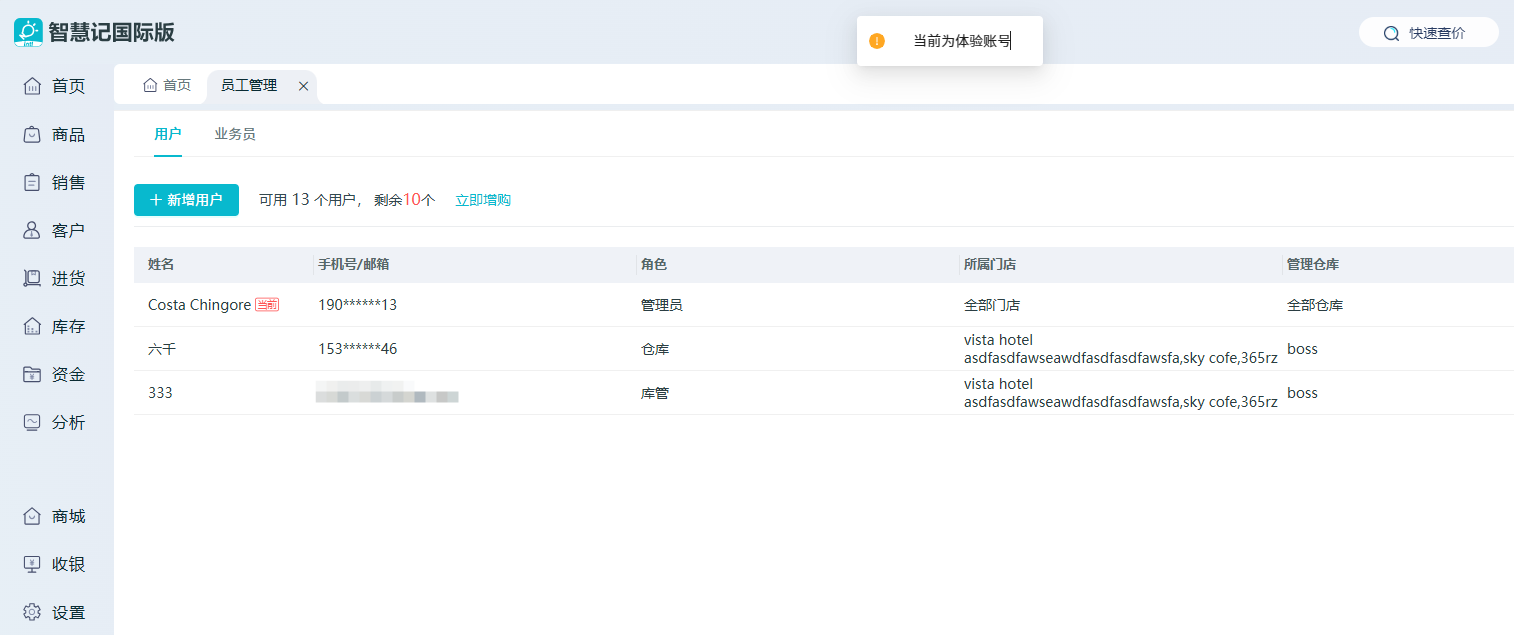Select the 资金 funds sidebar icon

pyautogui.click(x=32, y=374)
